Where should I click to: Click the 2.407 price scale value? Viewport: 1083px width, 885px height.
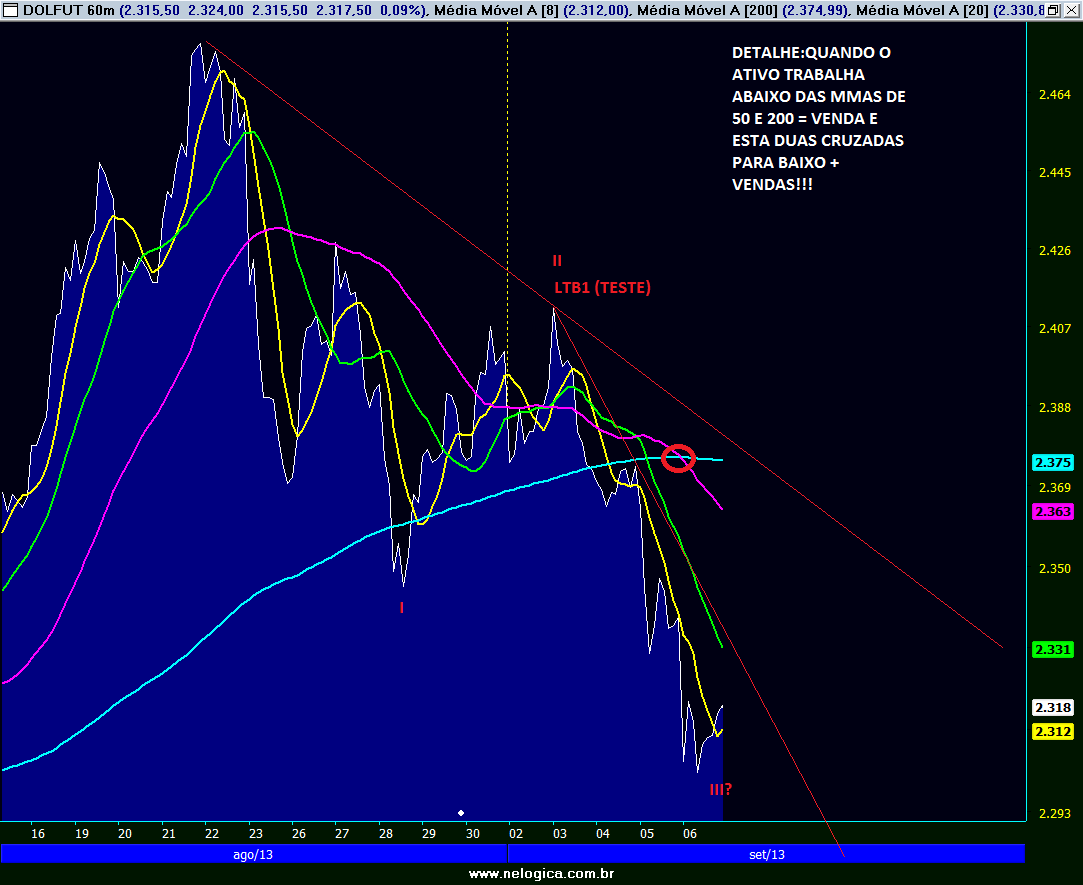coord(1055,328)
